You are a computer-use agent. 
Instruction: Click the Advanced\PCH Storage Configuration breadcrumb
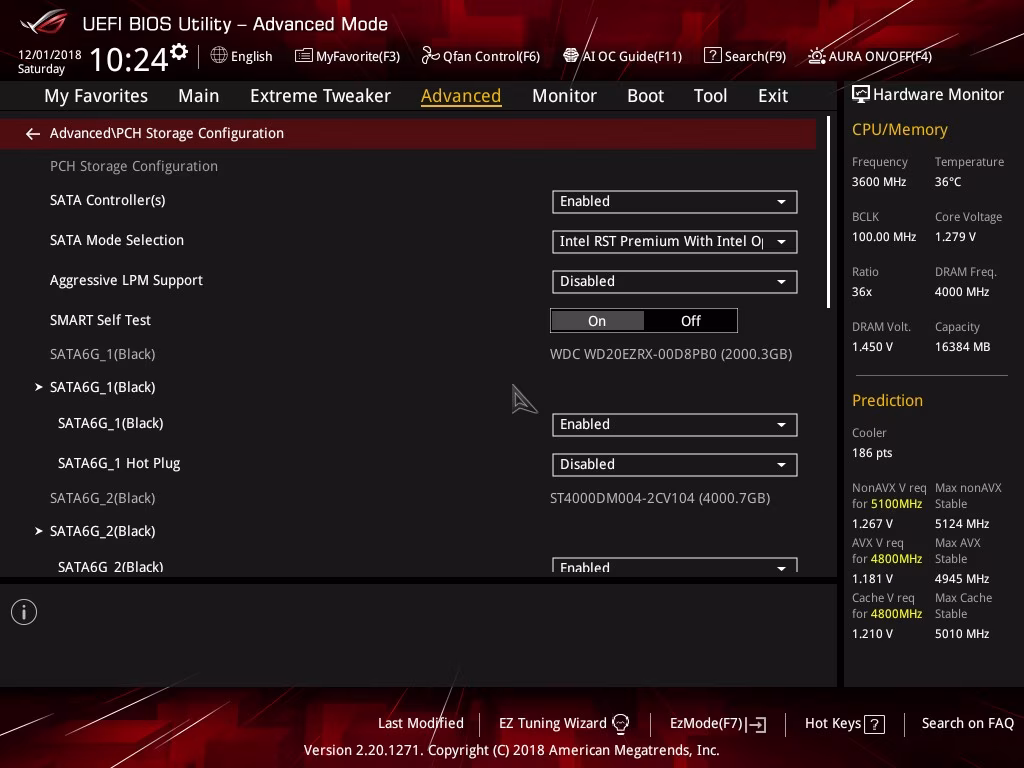(167, 133)
